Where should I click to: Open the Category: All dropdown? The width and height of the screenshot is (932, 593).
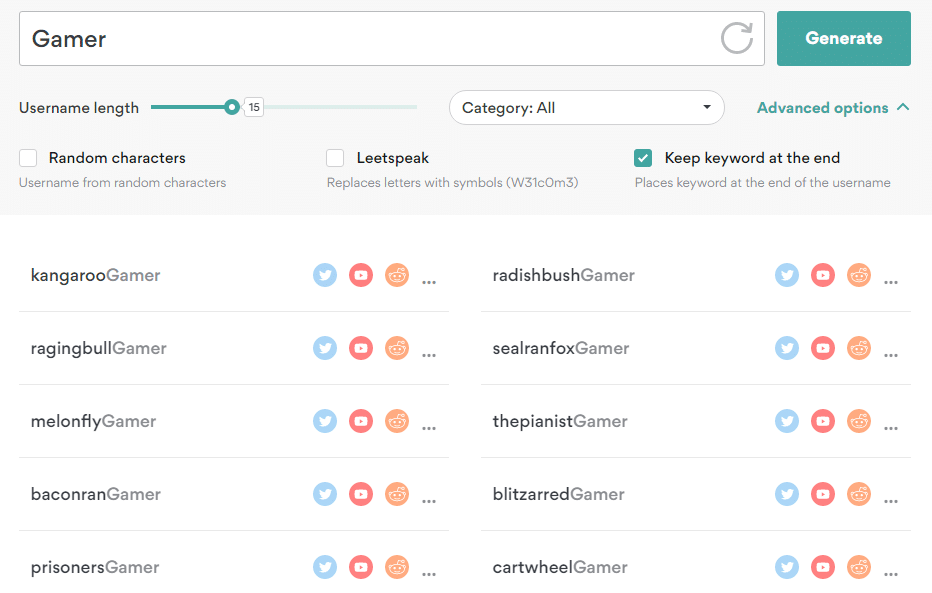pos(587,108)
